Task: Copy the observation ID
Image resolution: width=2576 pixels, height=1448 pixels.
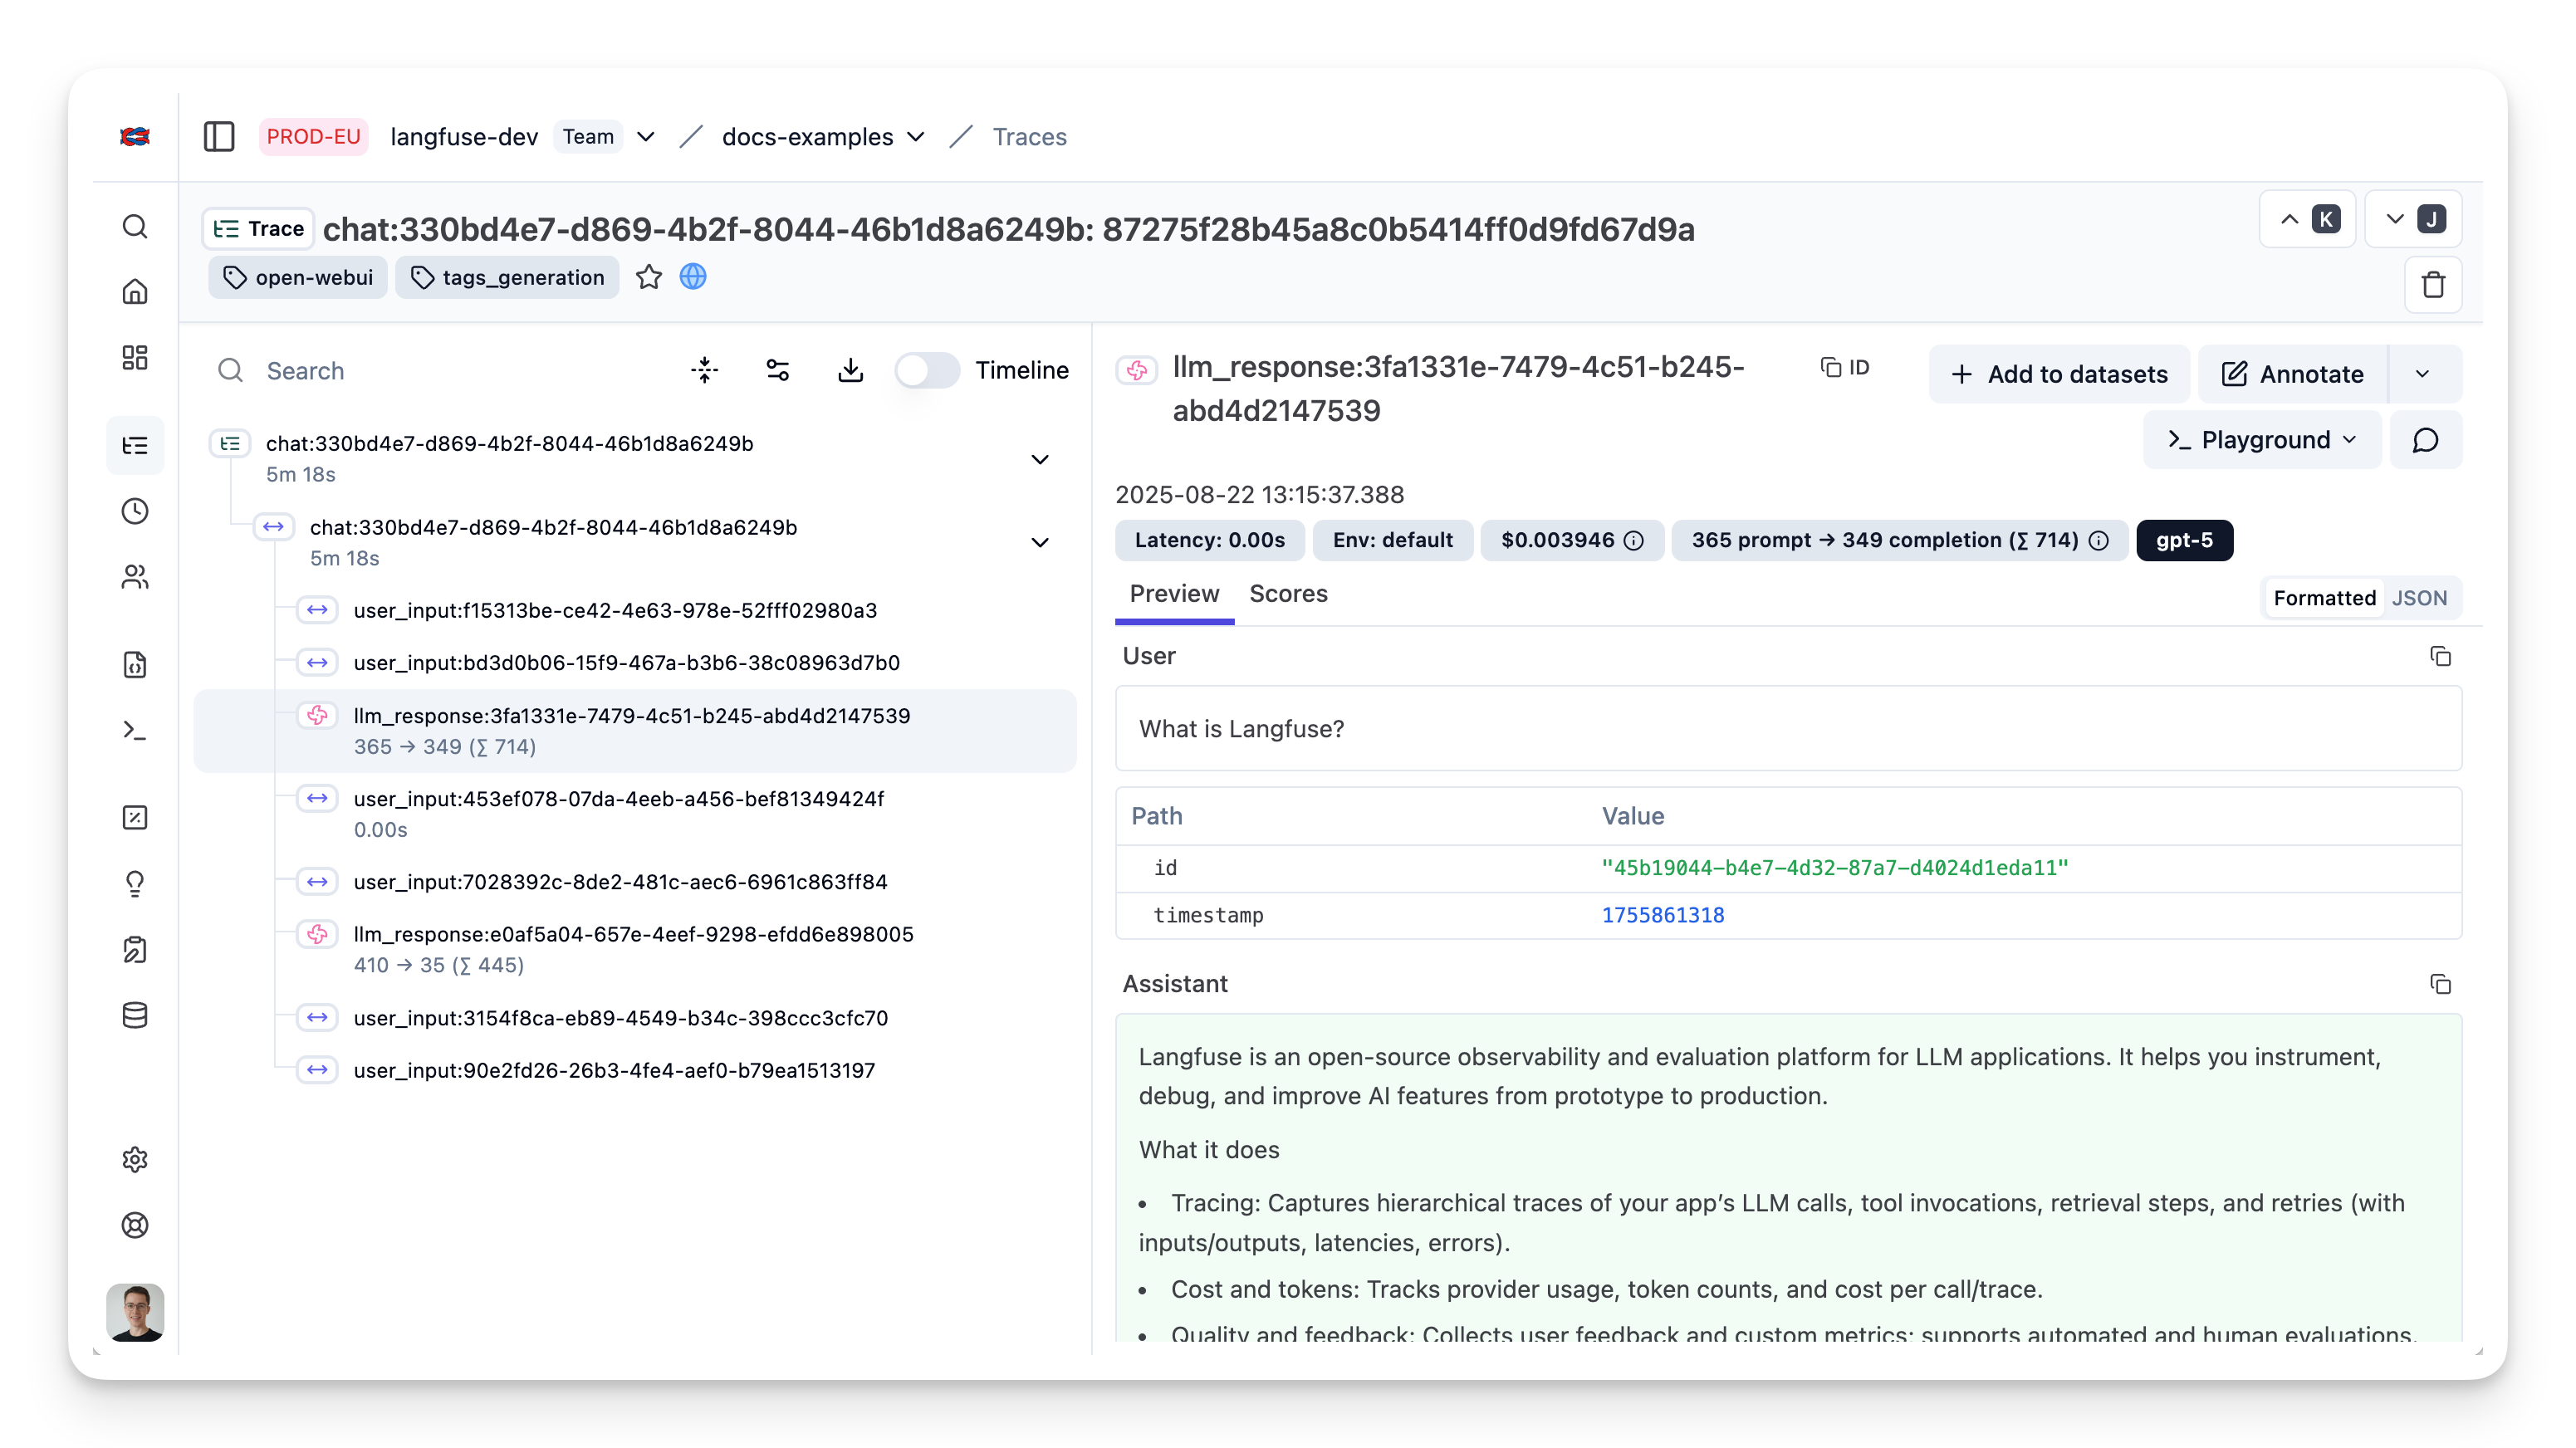Action: click(1845, 367)
